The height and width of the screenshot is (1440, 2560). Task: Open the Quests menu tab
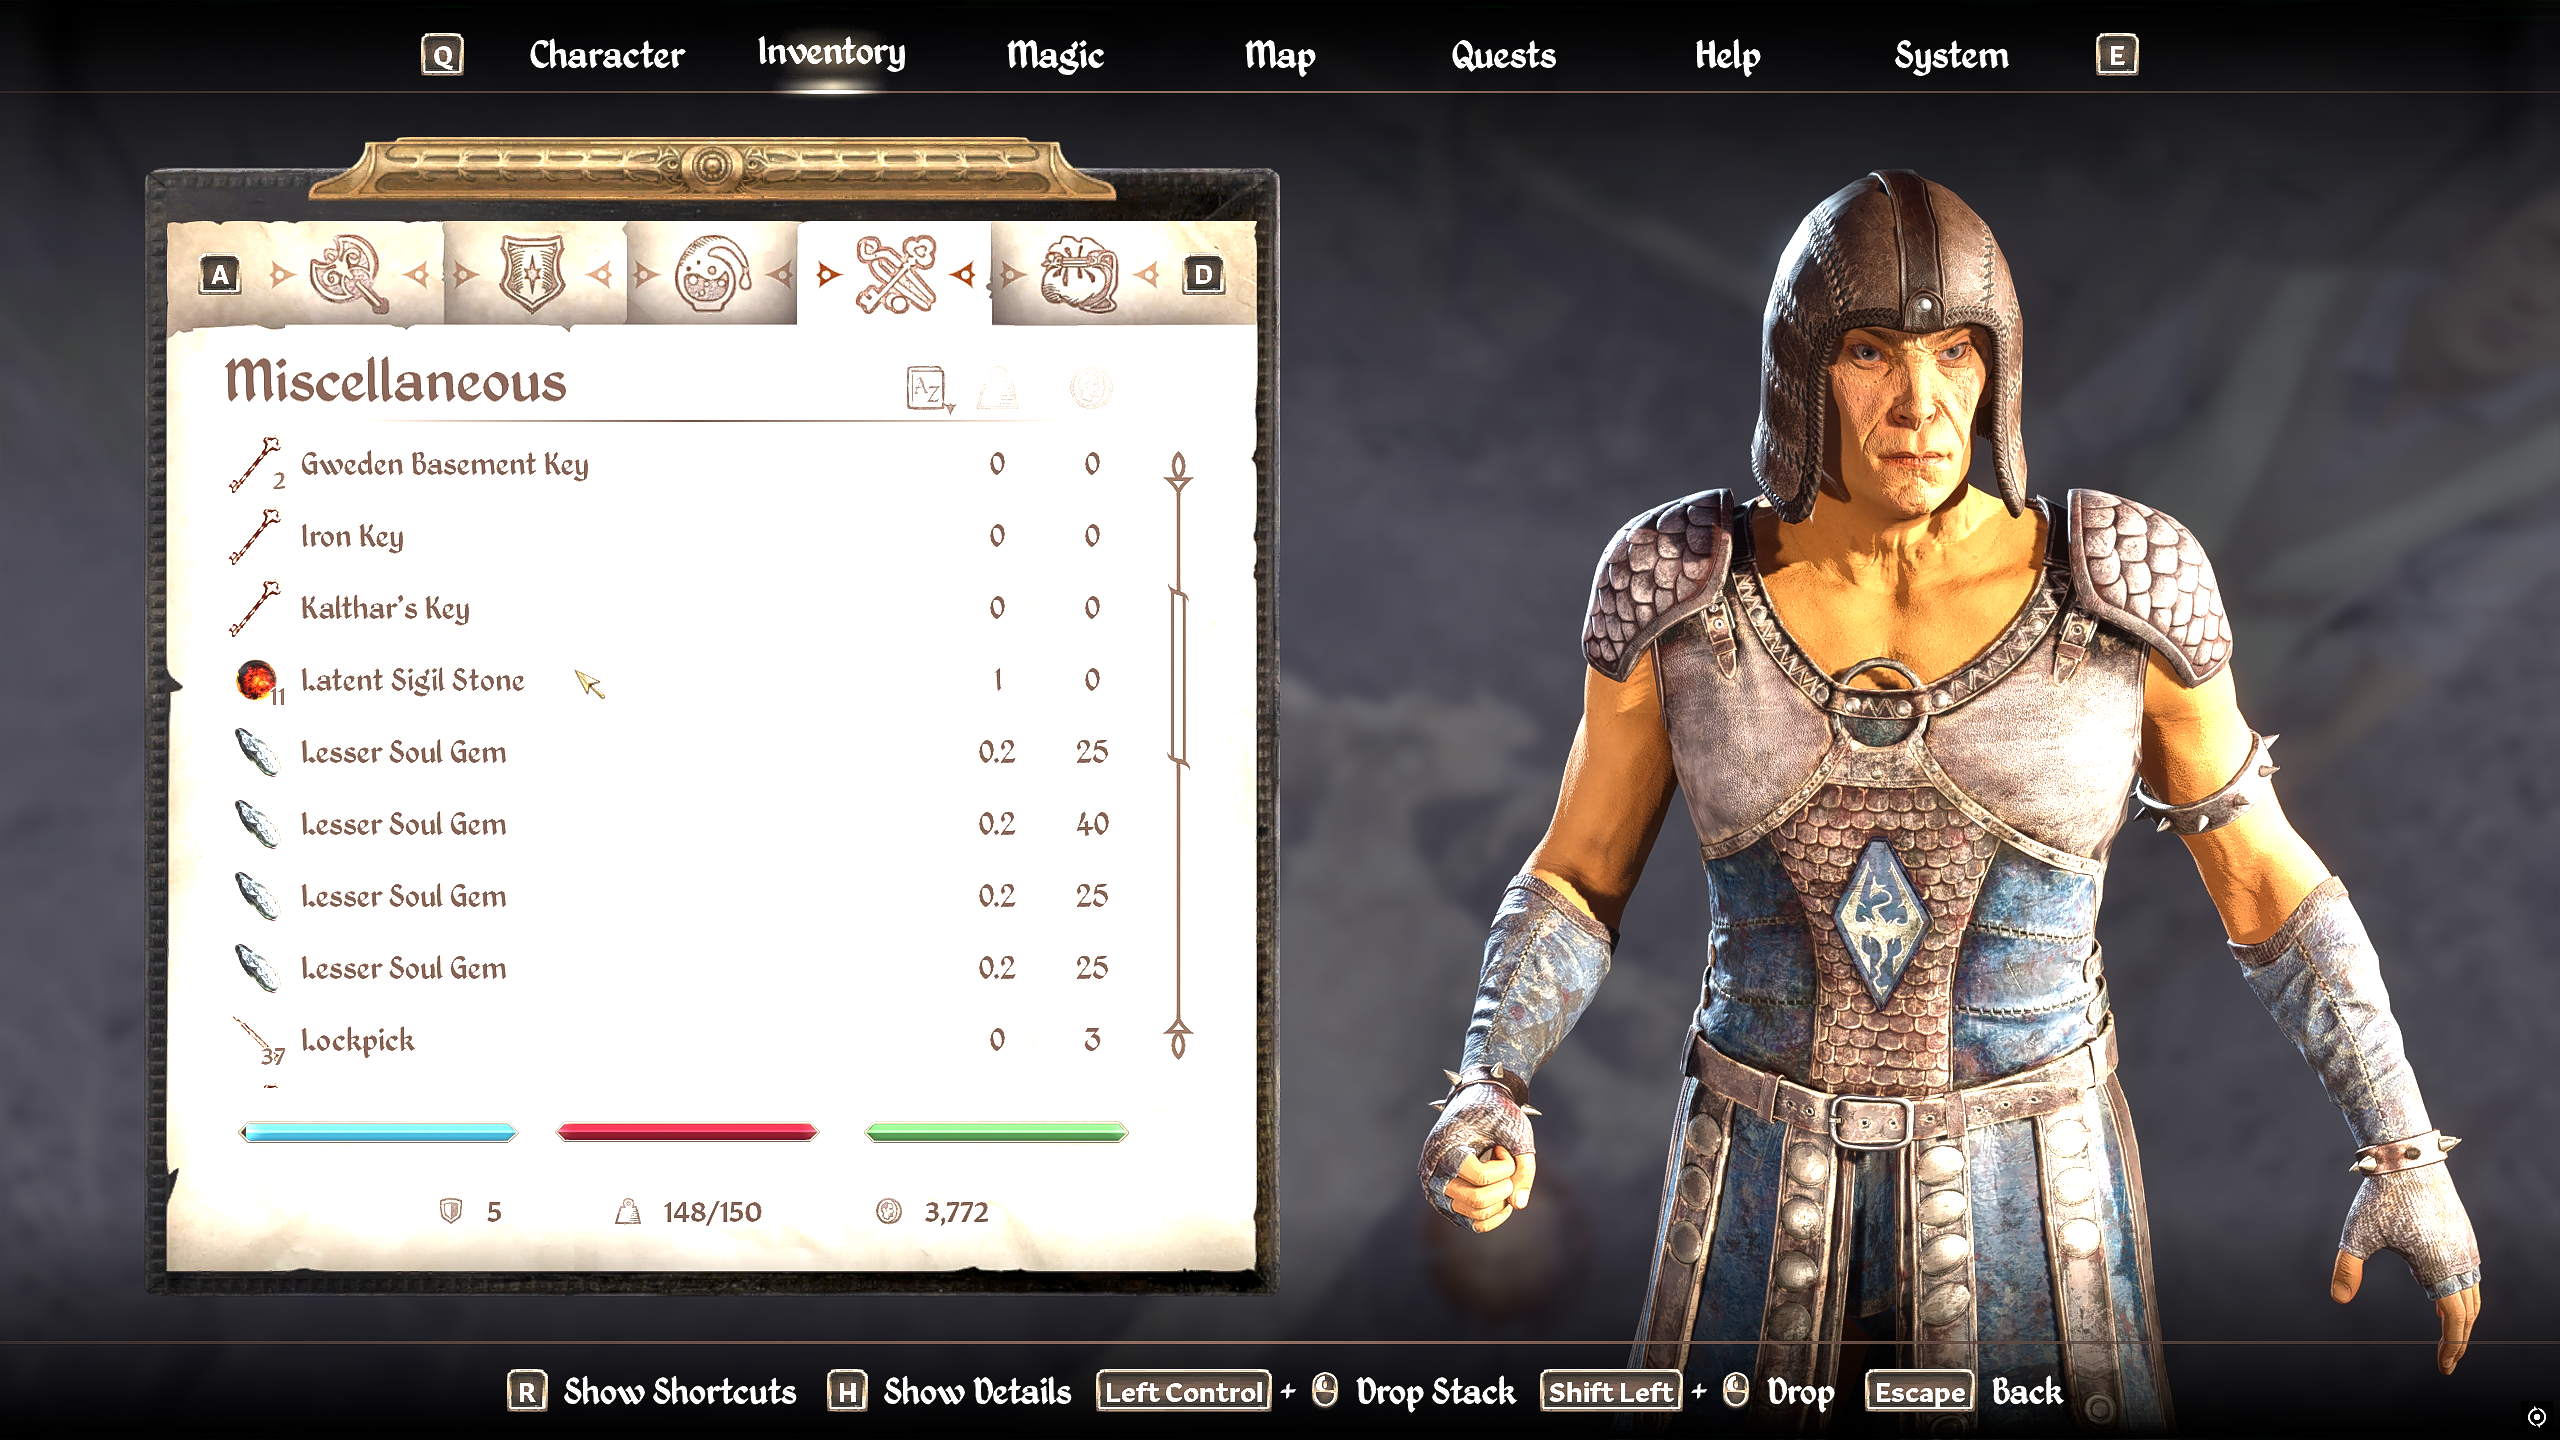click(x=1503, y=55)
